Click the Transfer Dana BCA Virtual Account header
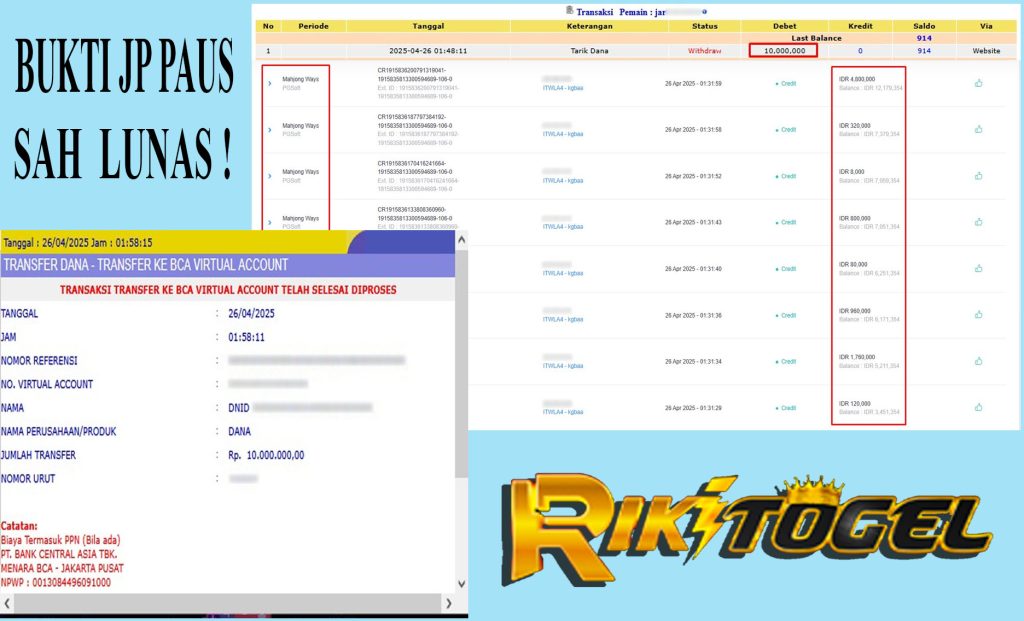 (x=146, y=265)
